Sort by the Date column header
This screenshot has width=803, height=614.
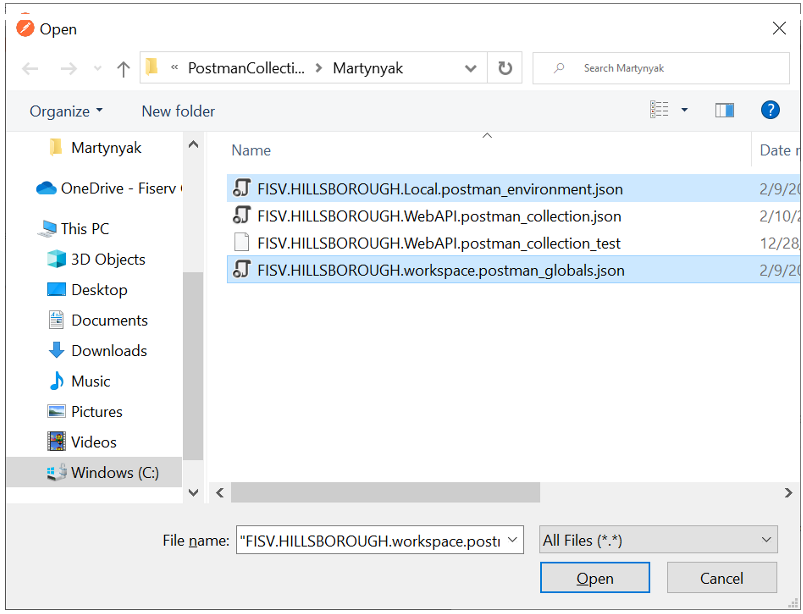tap(777, 150)
